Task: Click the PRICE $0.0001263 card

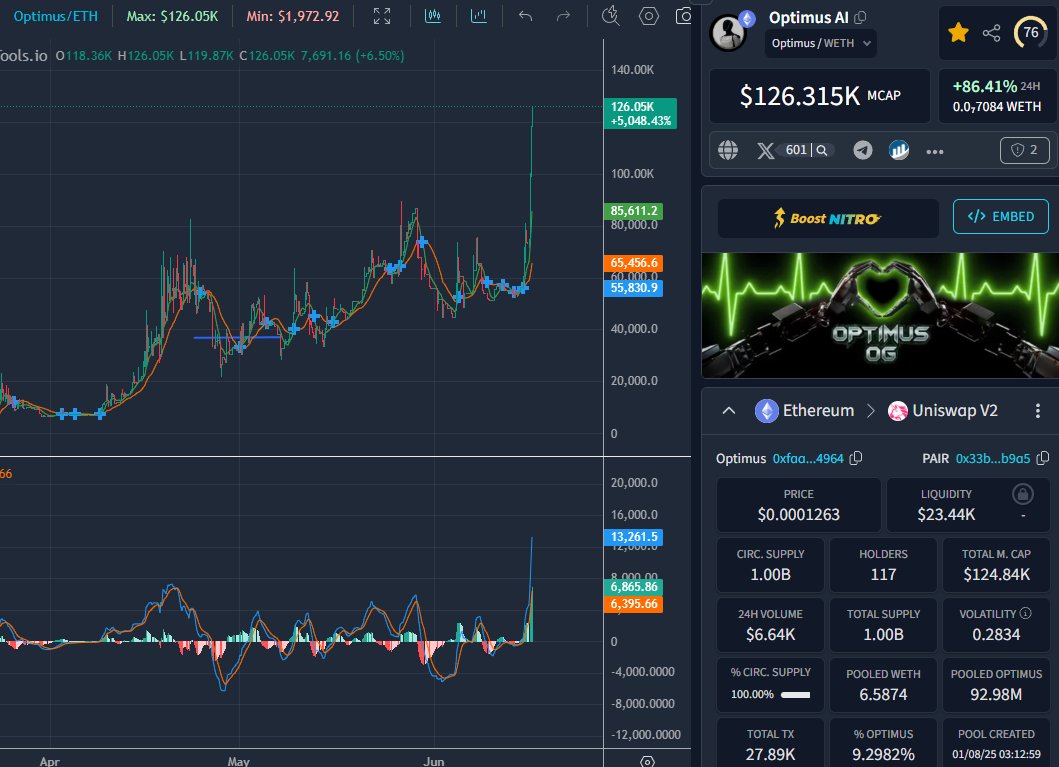Action: 798,505
